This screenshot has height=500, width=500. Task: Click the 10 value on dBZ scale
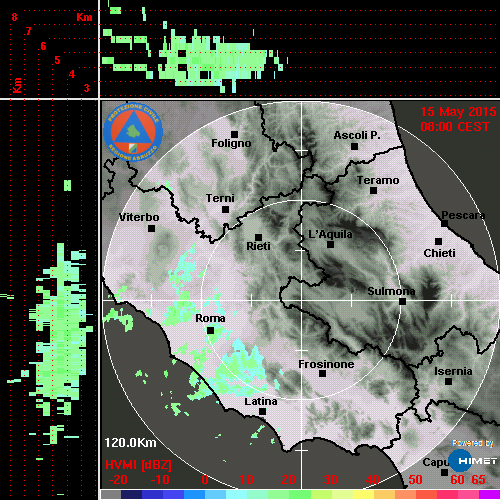246,480
